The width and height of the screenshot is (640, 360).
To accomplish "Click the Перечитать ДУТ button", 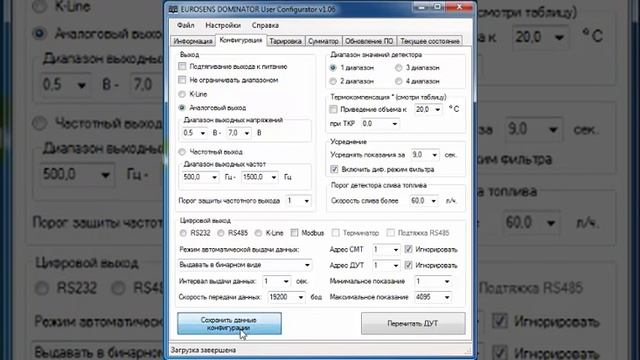I will pos(413,324).
